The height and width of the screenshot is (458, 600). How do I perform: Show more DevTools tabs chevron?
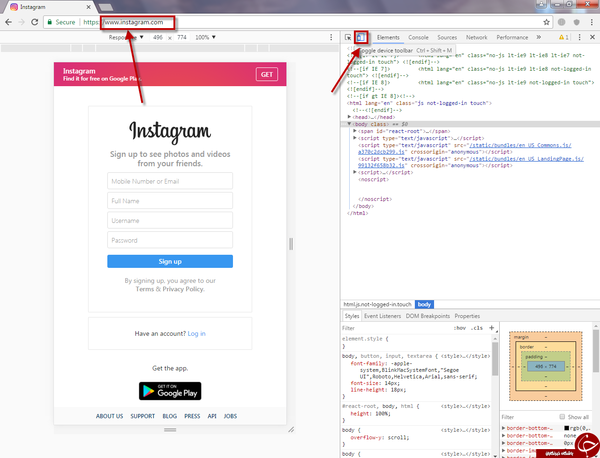click(x=539, y=37)
